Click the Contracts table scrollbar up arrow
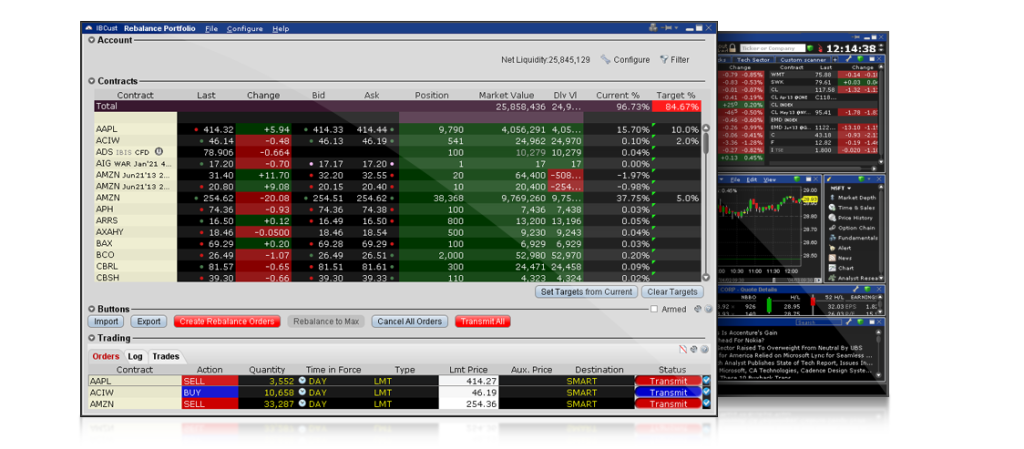 (x=705, y=128)
